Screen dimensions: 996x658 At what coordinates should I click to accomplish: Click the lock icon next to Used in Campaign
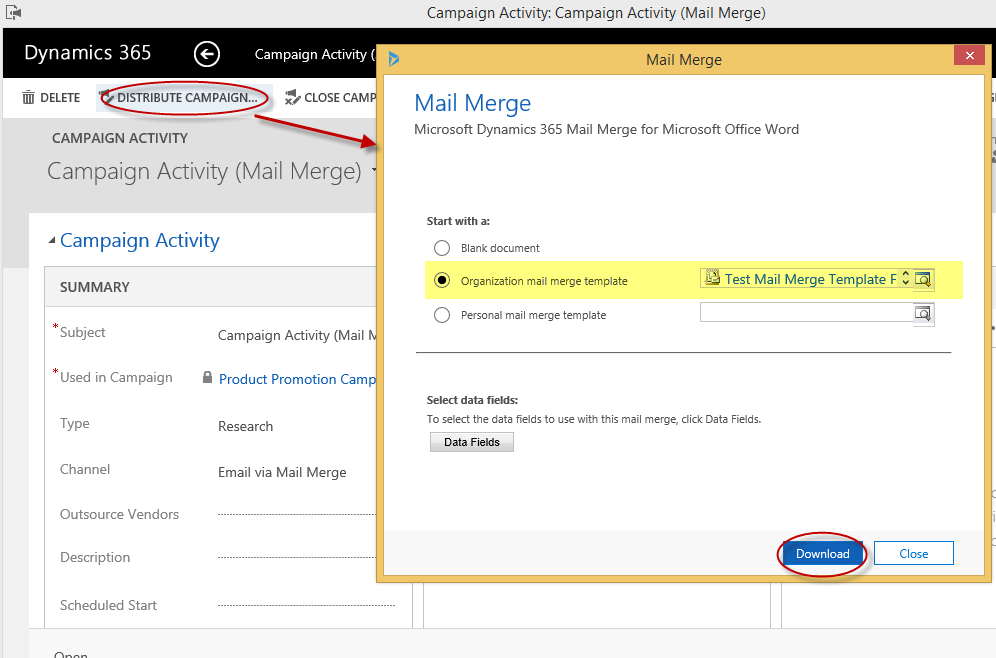(206, 379)
